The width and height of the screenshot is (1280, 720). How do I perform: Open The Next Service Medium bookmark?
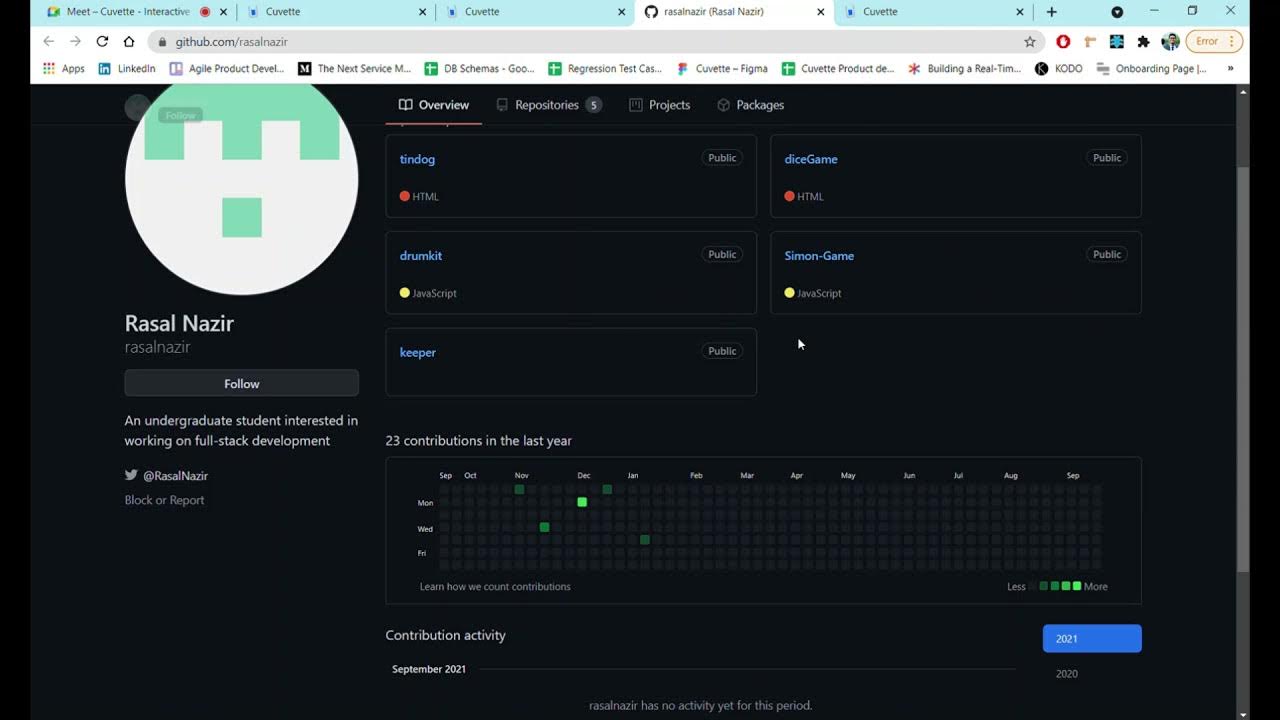[354, 69]
